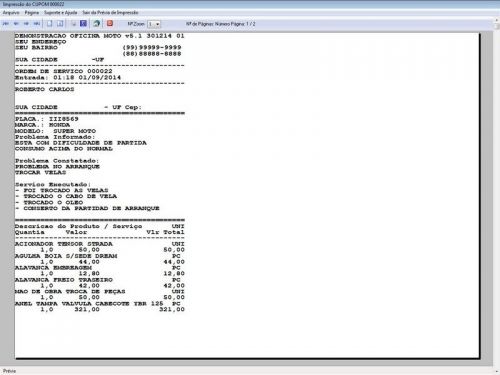Click the Prévia status bar label
The height and width of the screenshot is (375, 500).
pyautogui.click(x=9, y=371)
